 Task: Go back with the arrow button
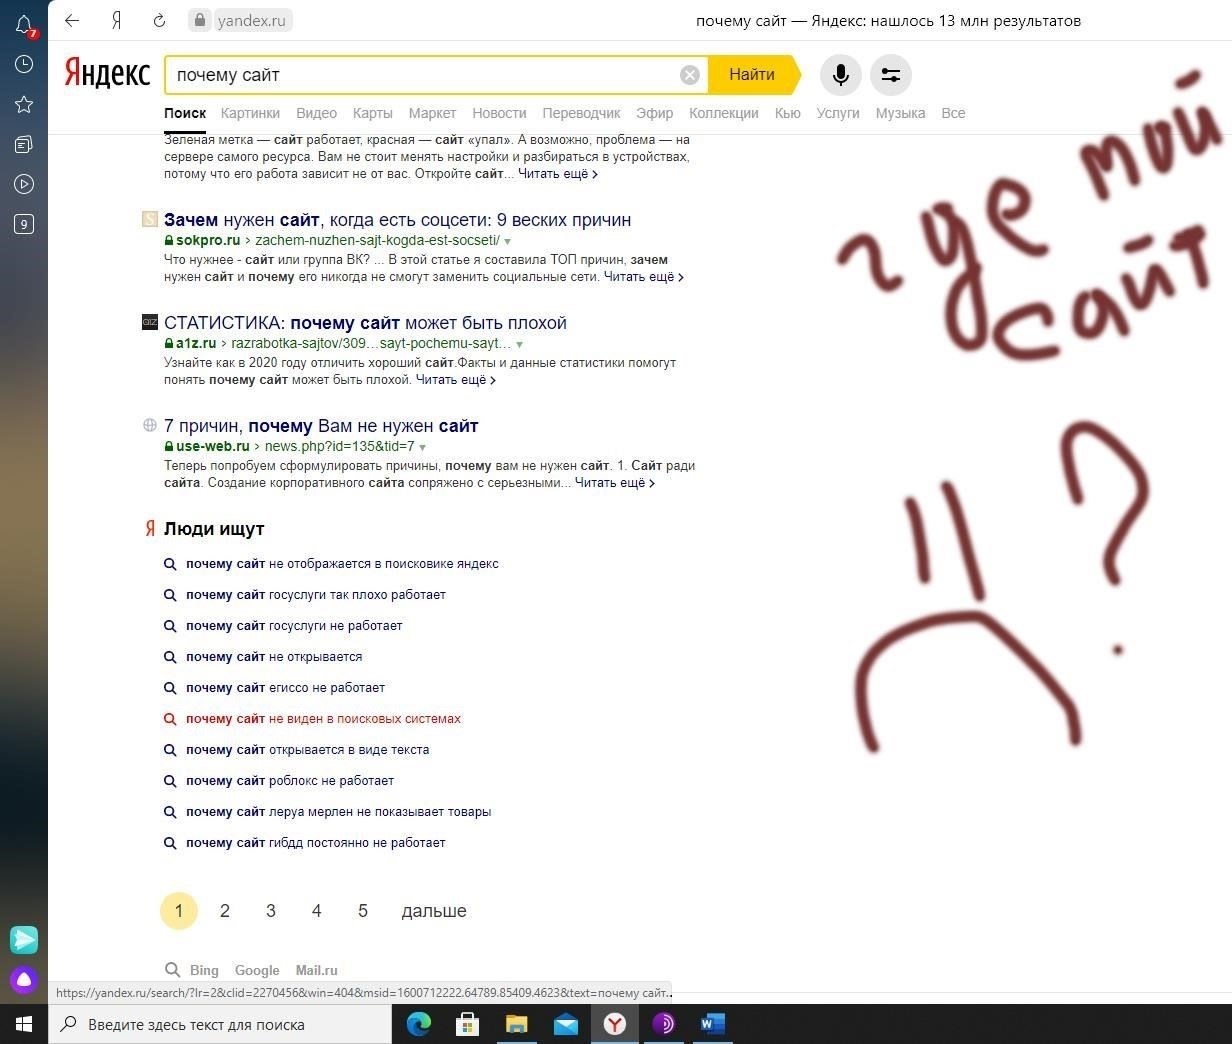72,20
